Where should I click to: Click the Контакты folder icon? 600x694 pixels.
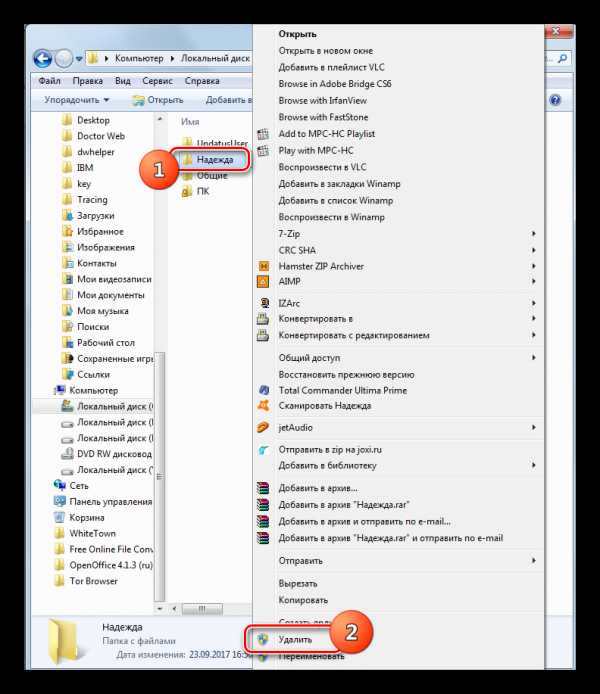point(67,263)
